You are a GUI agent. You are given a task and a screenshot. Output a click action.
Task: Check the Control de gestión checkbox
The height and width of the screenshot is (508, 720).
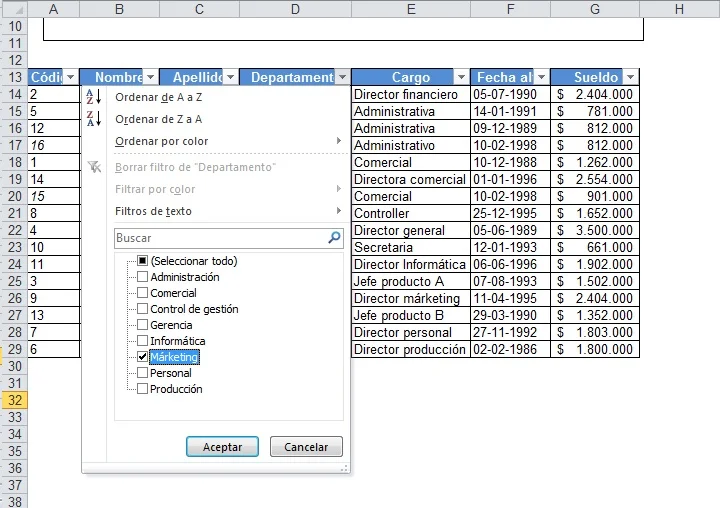tap(142, 309)
